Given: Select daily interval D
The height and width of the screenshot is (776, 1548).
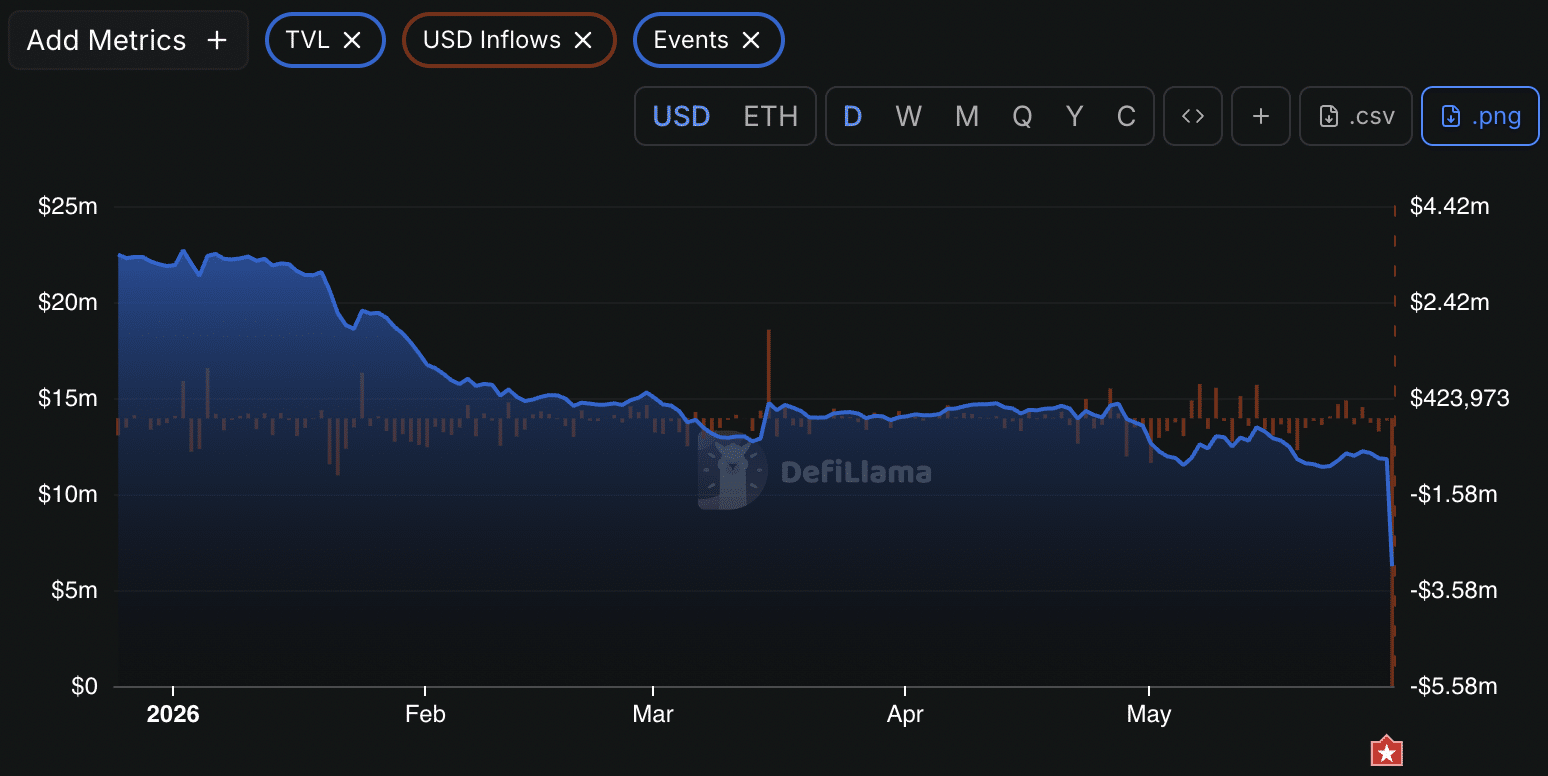Looking at the screenshot, I should (x=852, y=116).
